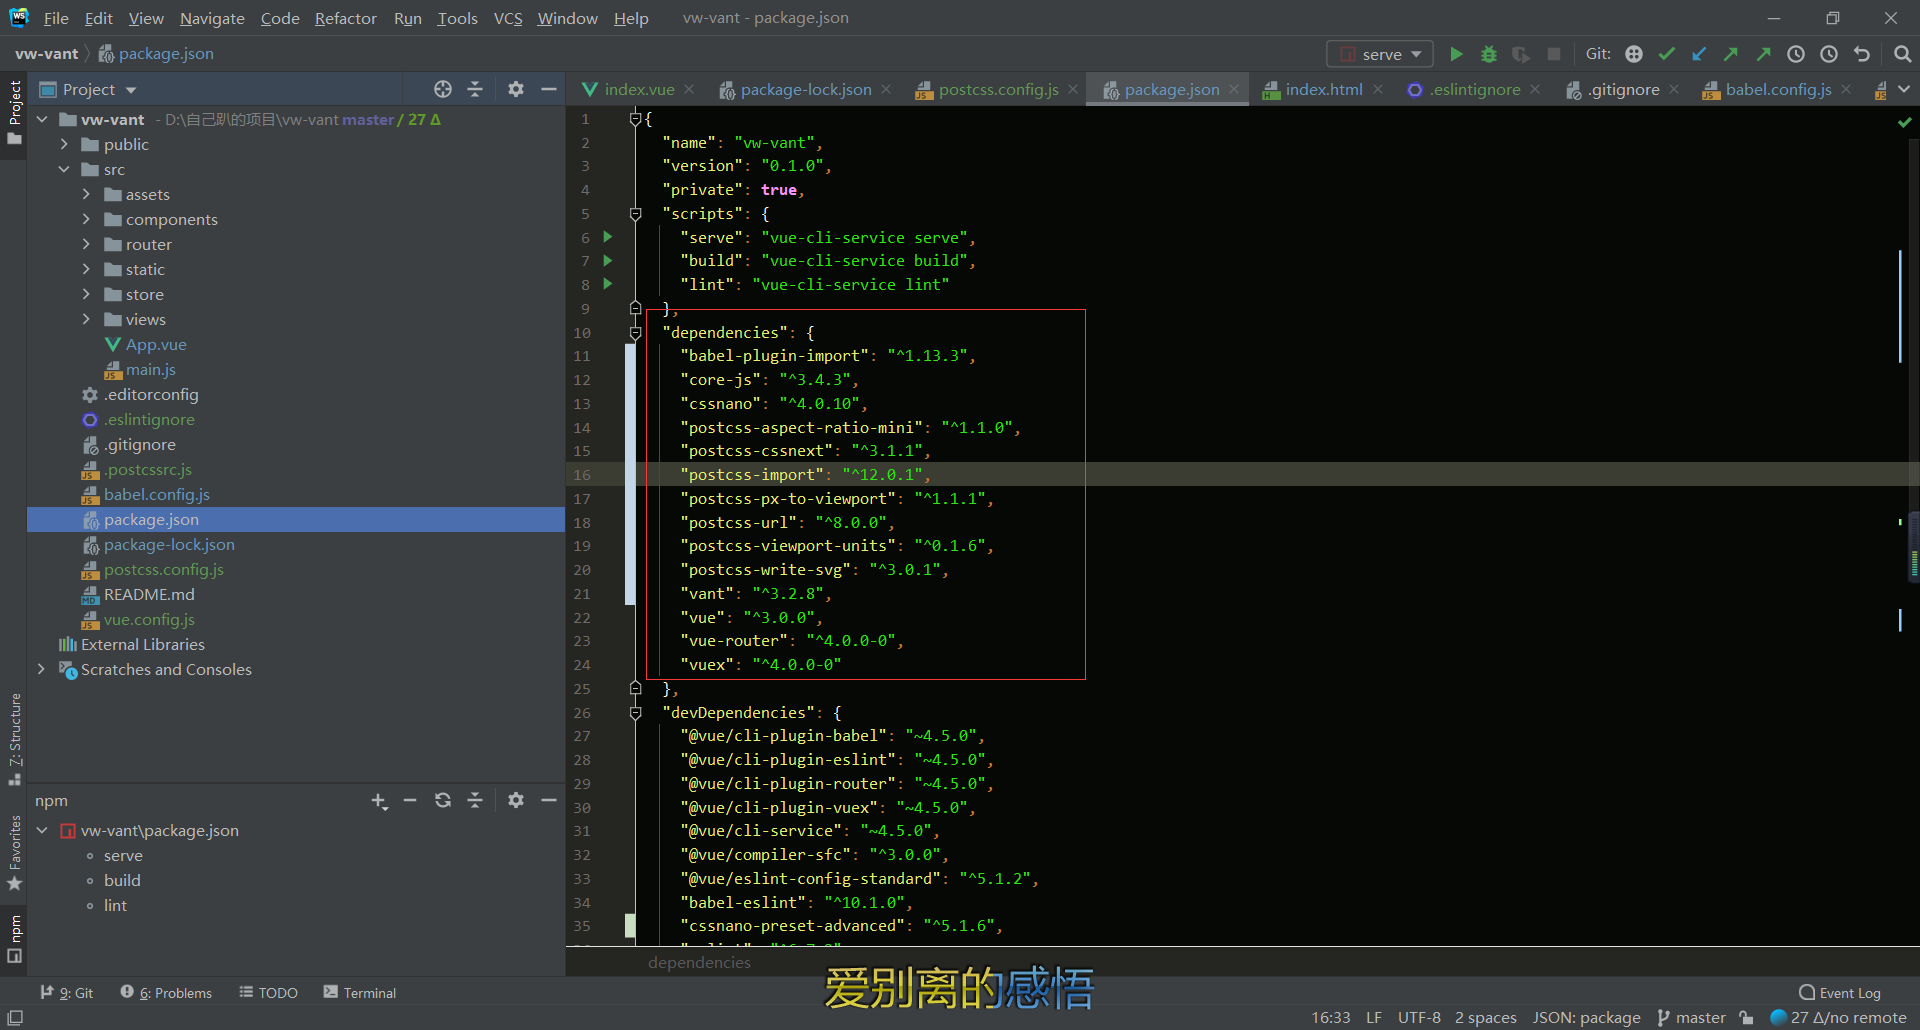Image resolution: width=1920 pixels, height=1030 pixels.
Task: Open tool windows quick-access icon
Action: 15,1018
